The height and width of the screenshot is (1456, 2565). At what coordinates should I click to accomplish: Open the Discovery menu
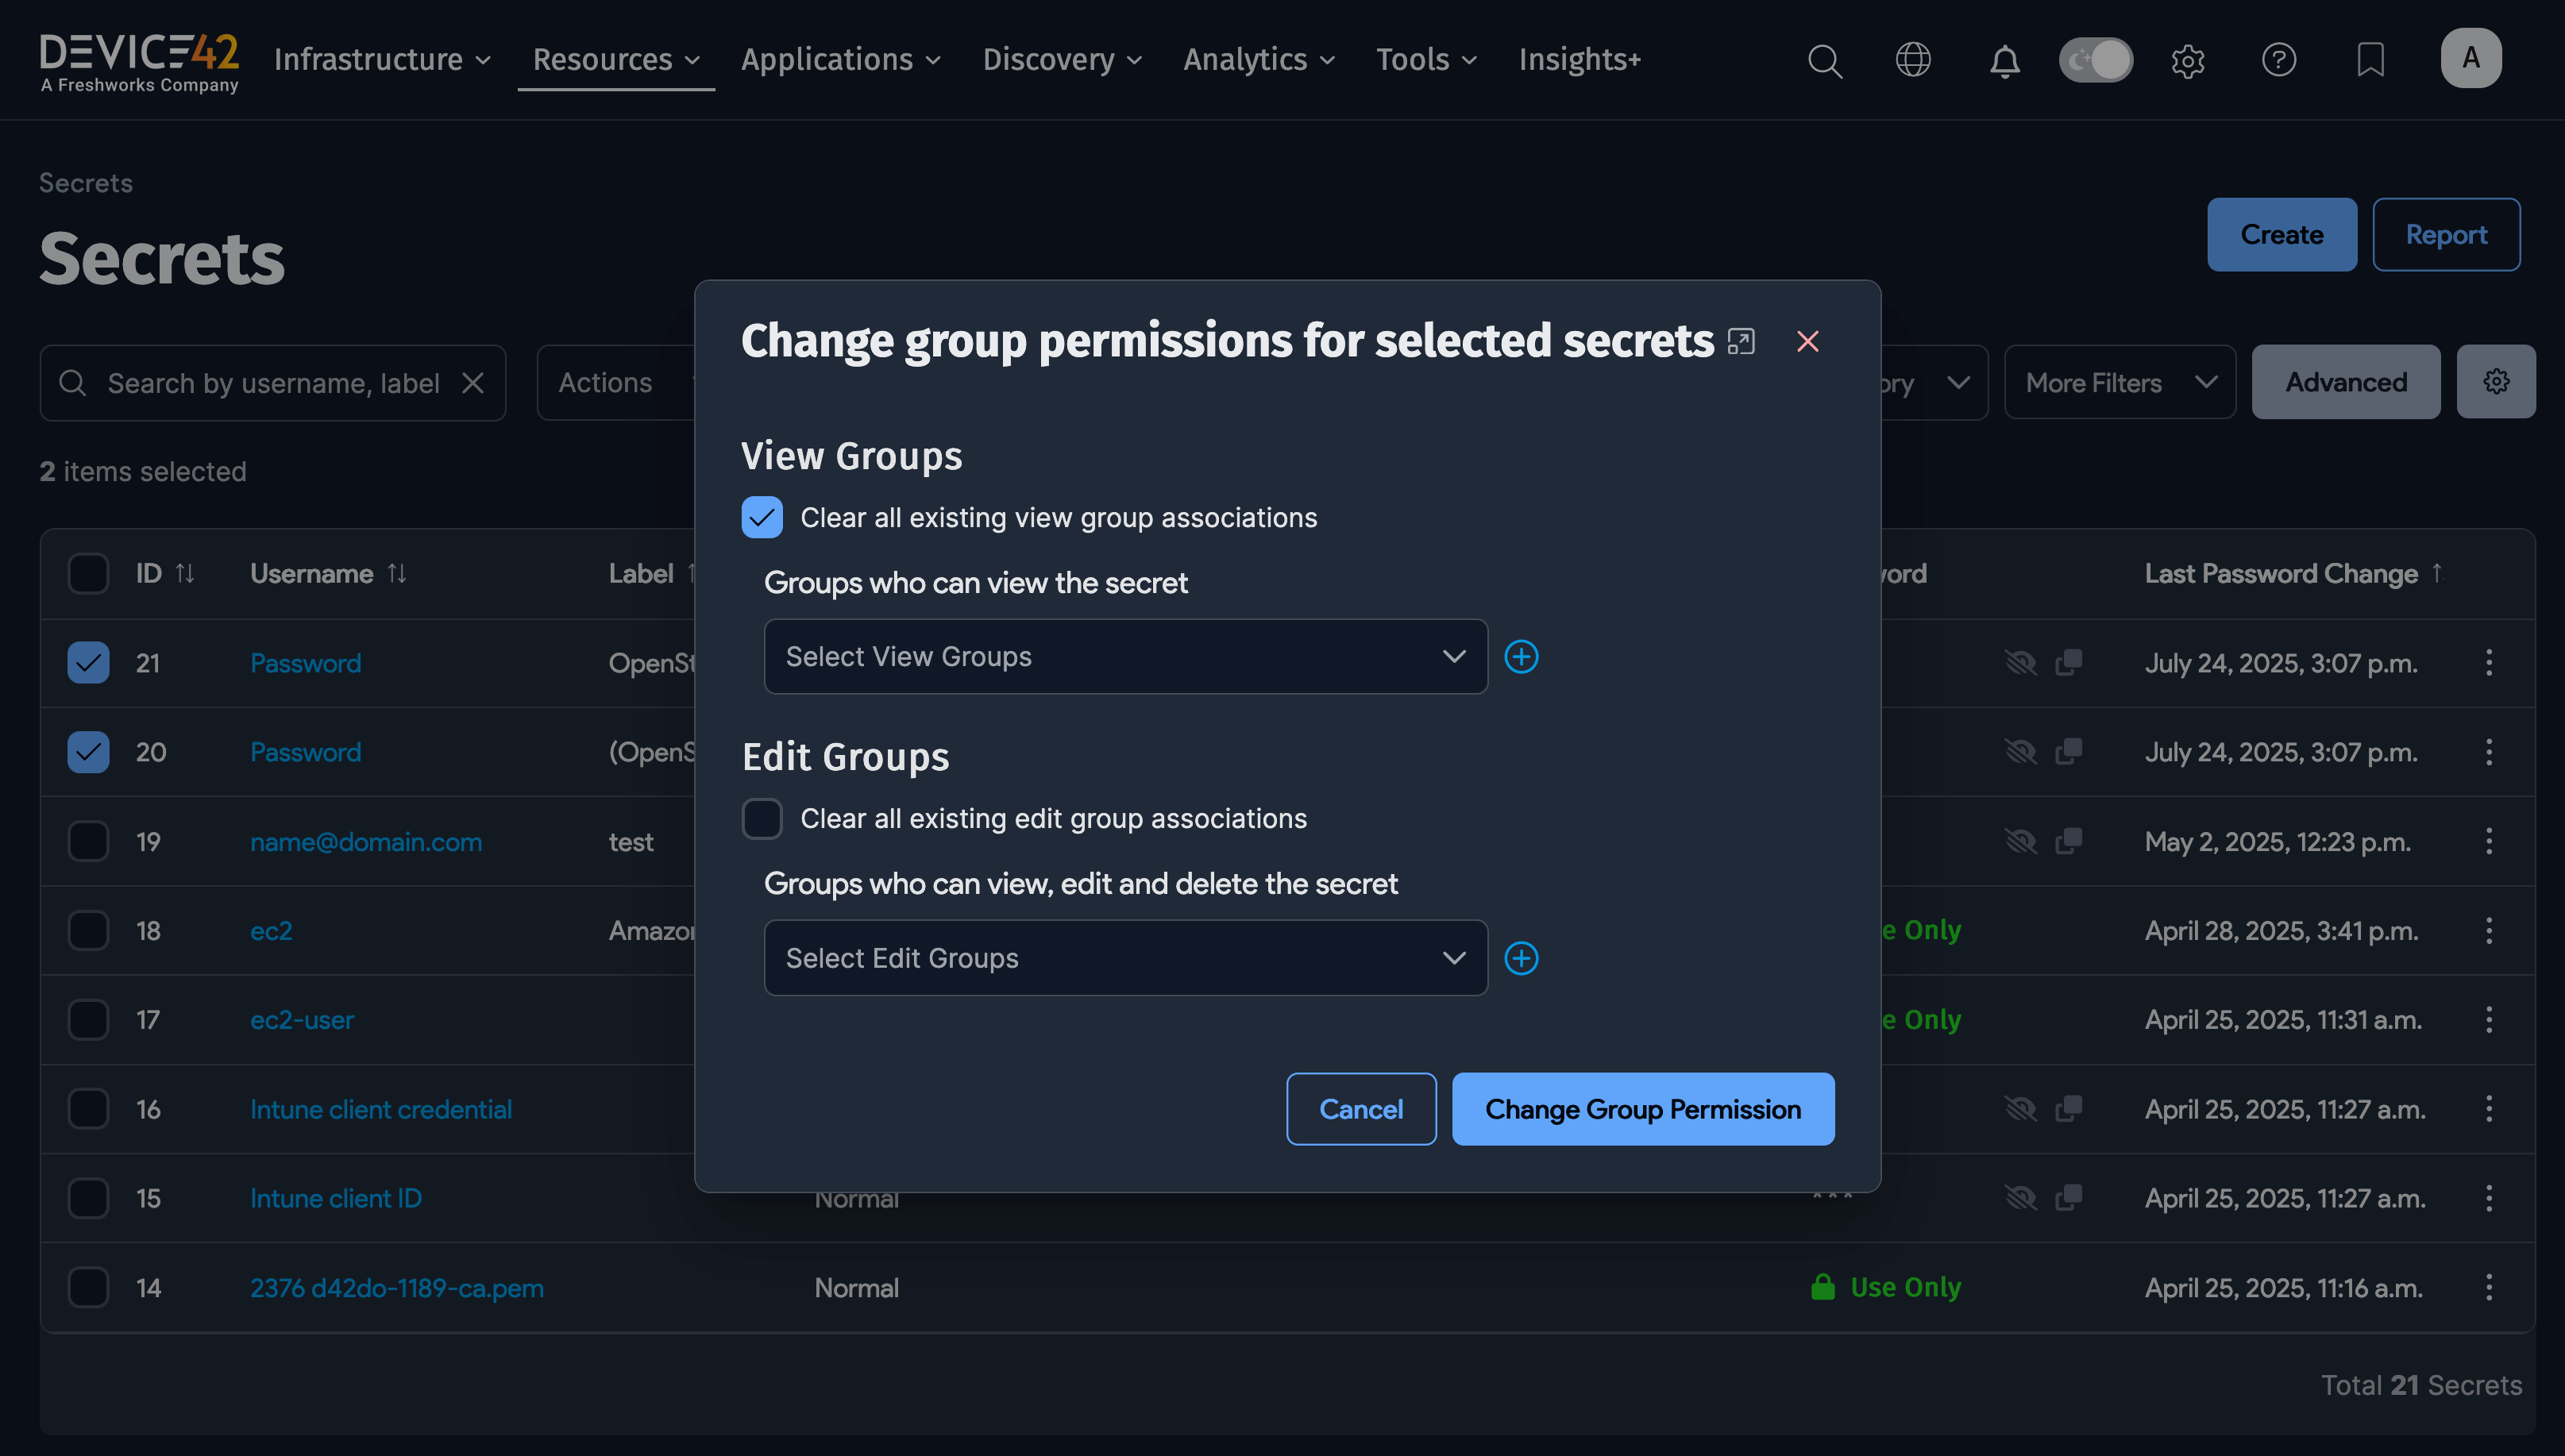(1061, 60)
